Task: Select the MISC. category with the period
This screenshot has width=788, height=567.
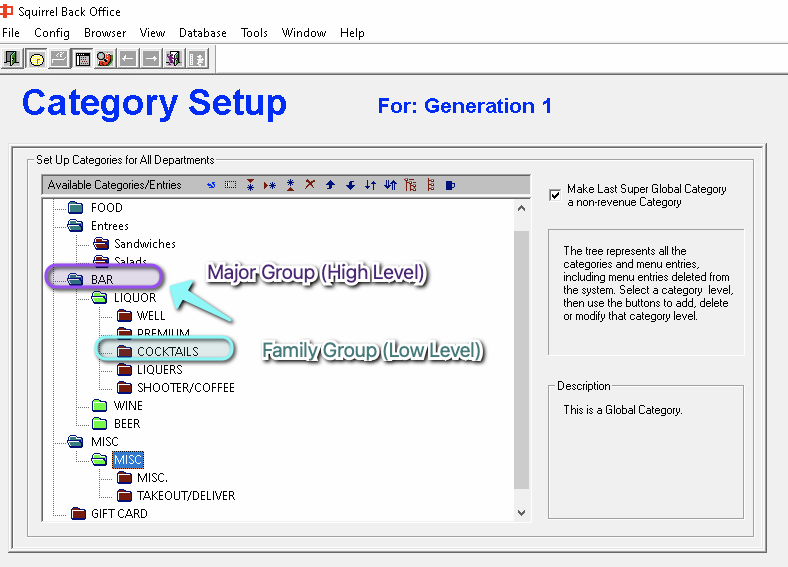Action: coord(152,478)
